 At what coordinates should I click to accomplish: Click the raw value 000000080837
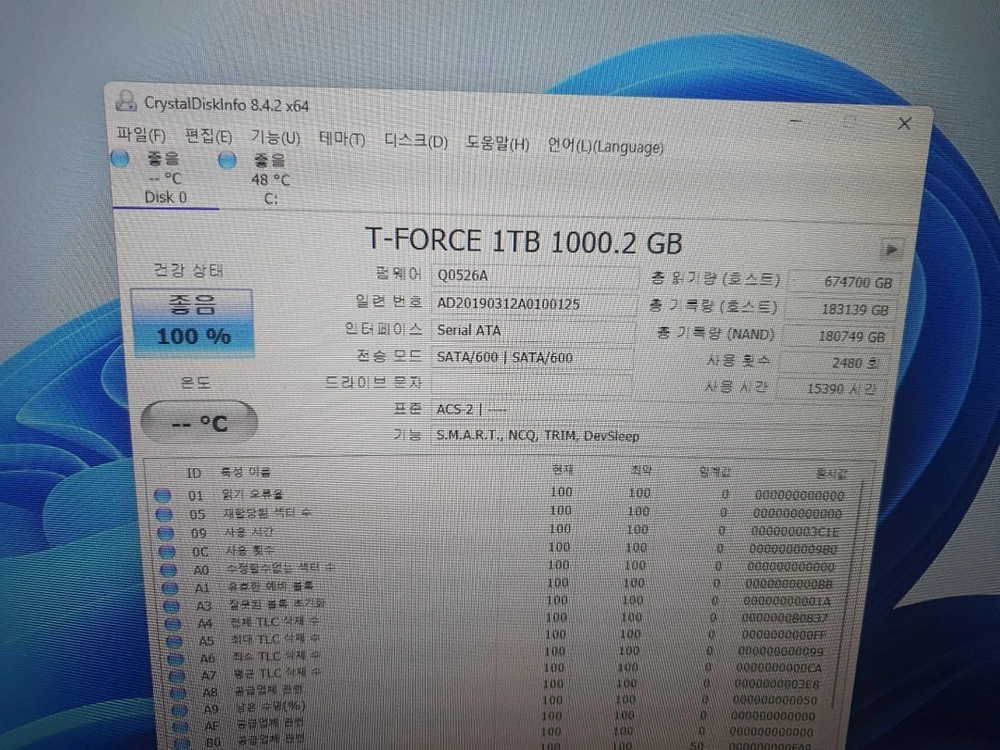tap(784, 617)
